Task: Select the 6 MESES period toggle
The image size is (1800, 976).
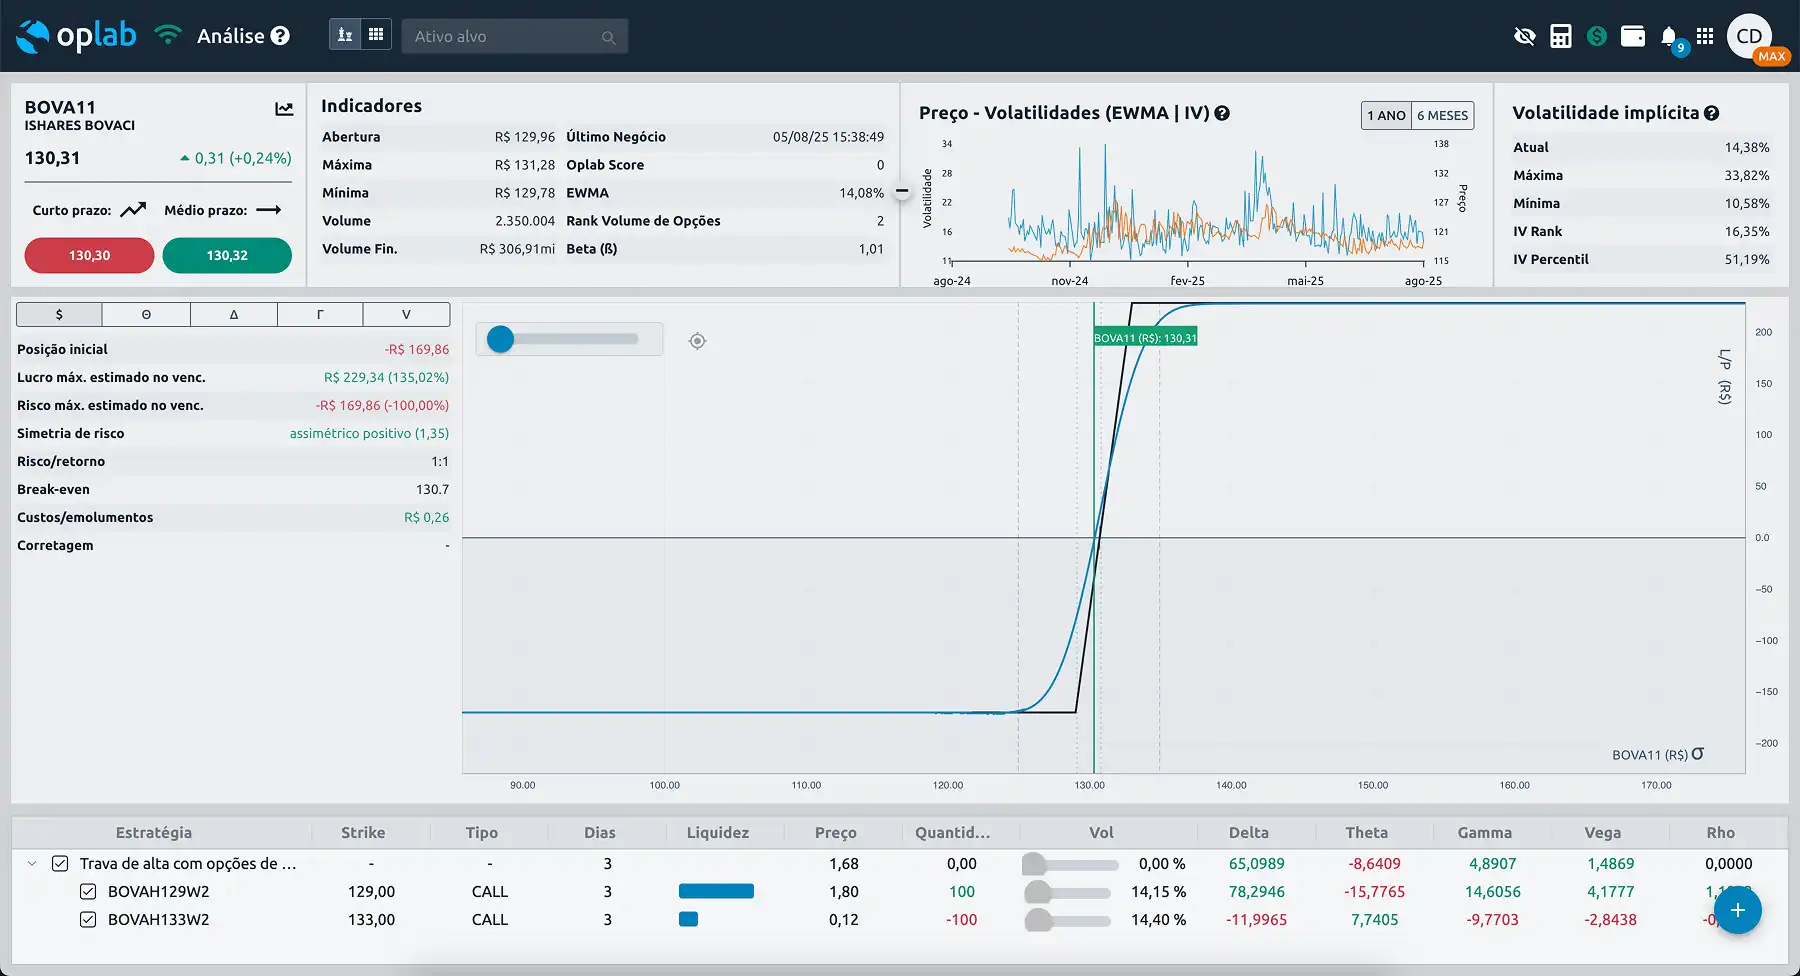Action: (1442, 115)
